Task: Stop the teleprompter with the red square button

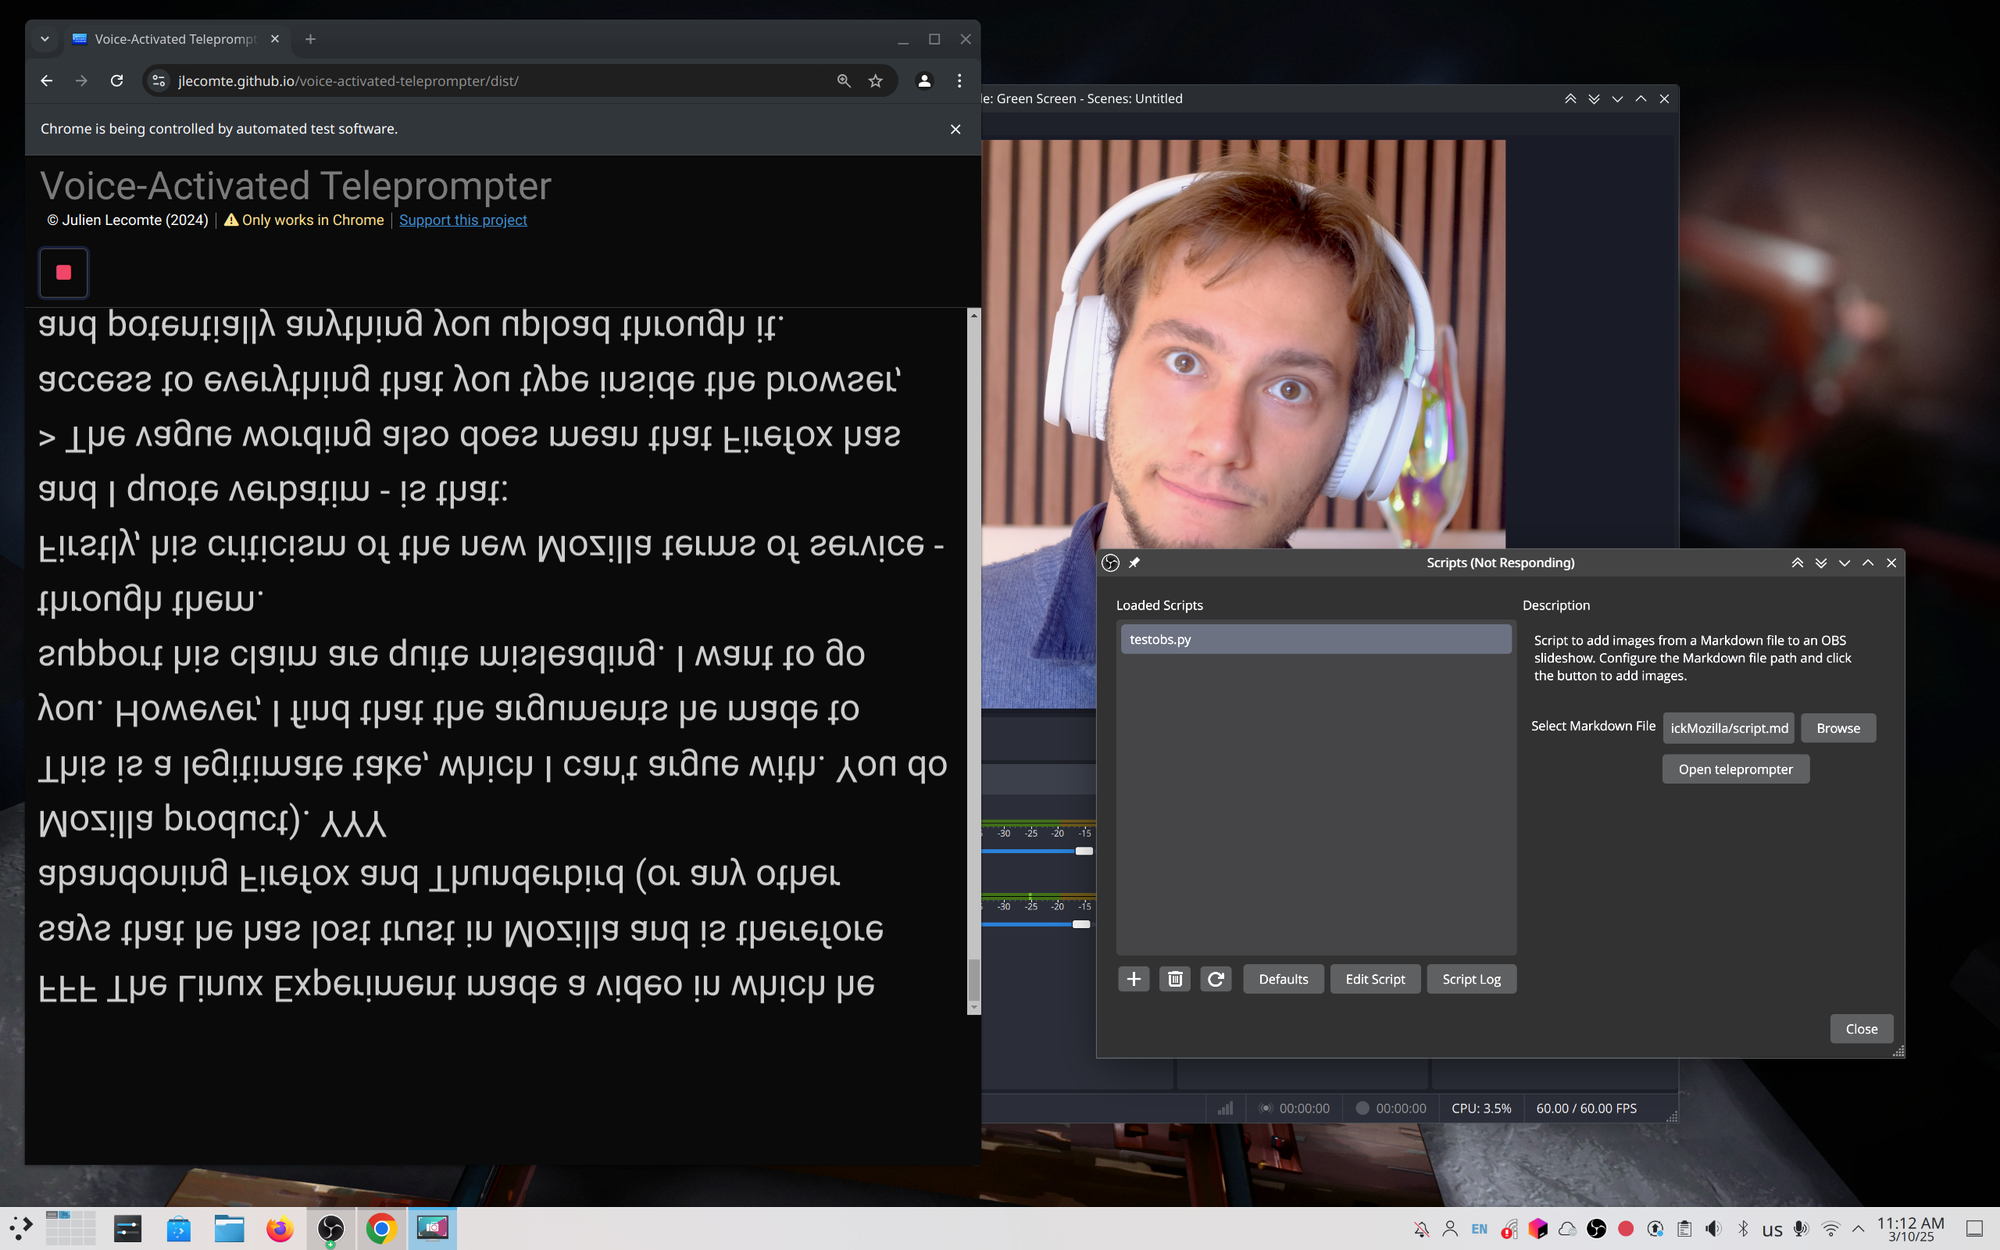Action: pos(63,272)
